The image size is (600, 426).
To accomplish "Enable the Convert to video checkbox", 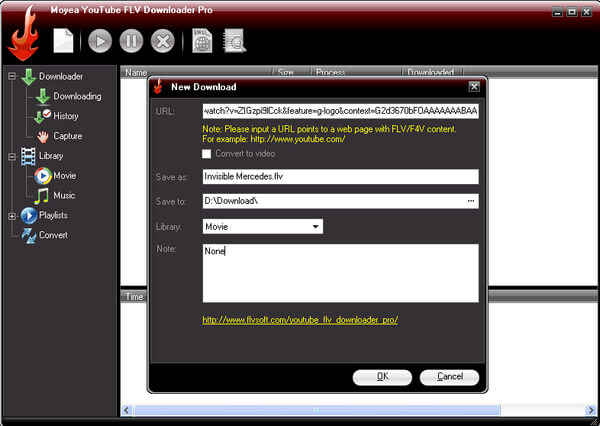I will pyautogui.click(x=207, y=153).
